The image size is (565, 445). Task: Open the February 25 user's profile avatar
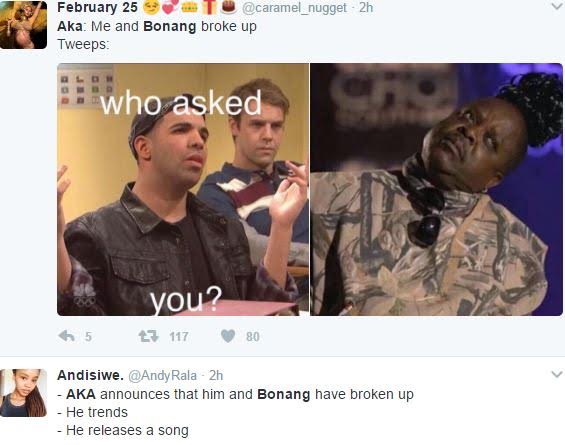tap(23, 25)
